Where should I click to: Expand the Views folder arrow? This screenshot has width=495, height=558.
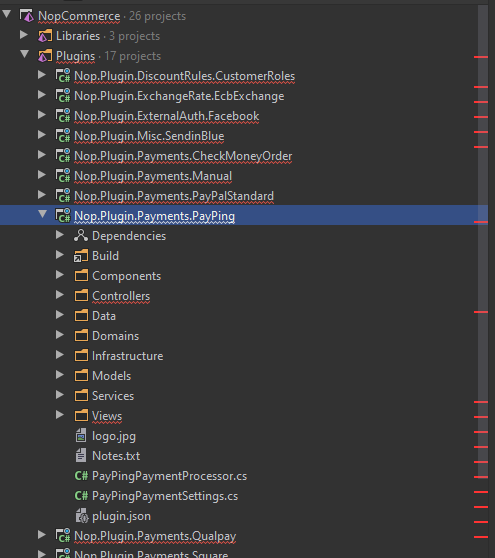(60, 415)
